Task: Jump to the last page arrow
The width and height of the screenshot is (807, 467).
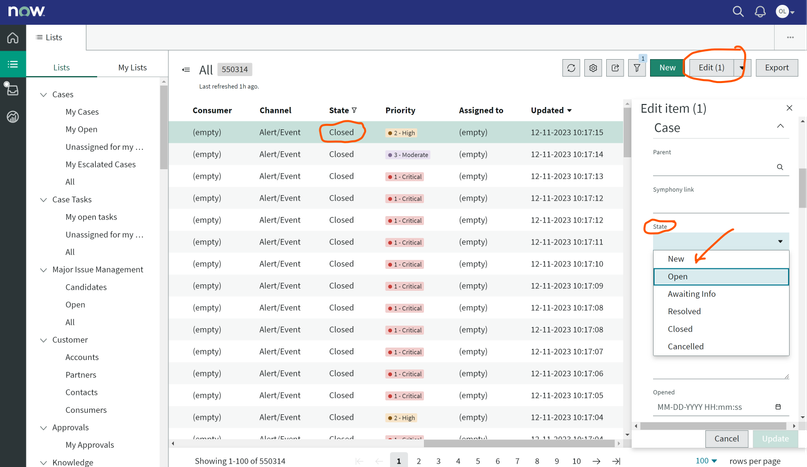Action: tap(616, 461)
